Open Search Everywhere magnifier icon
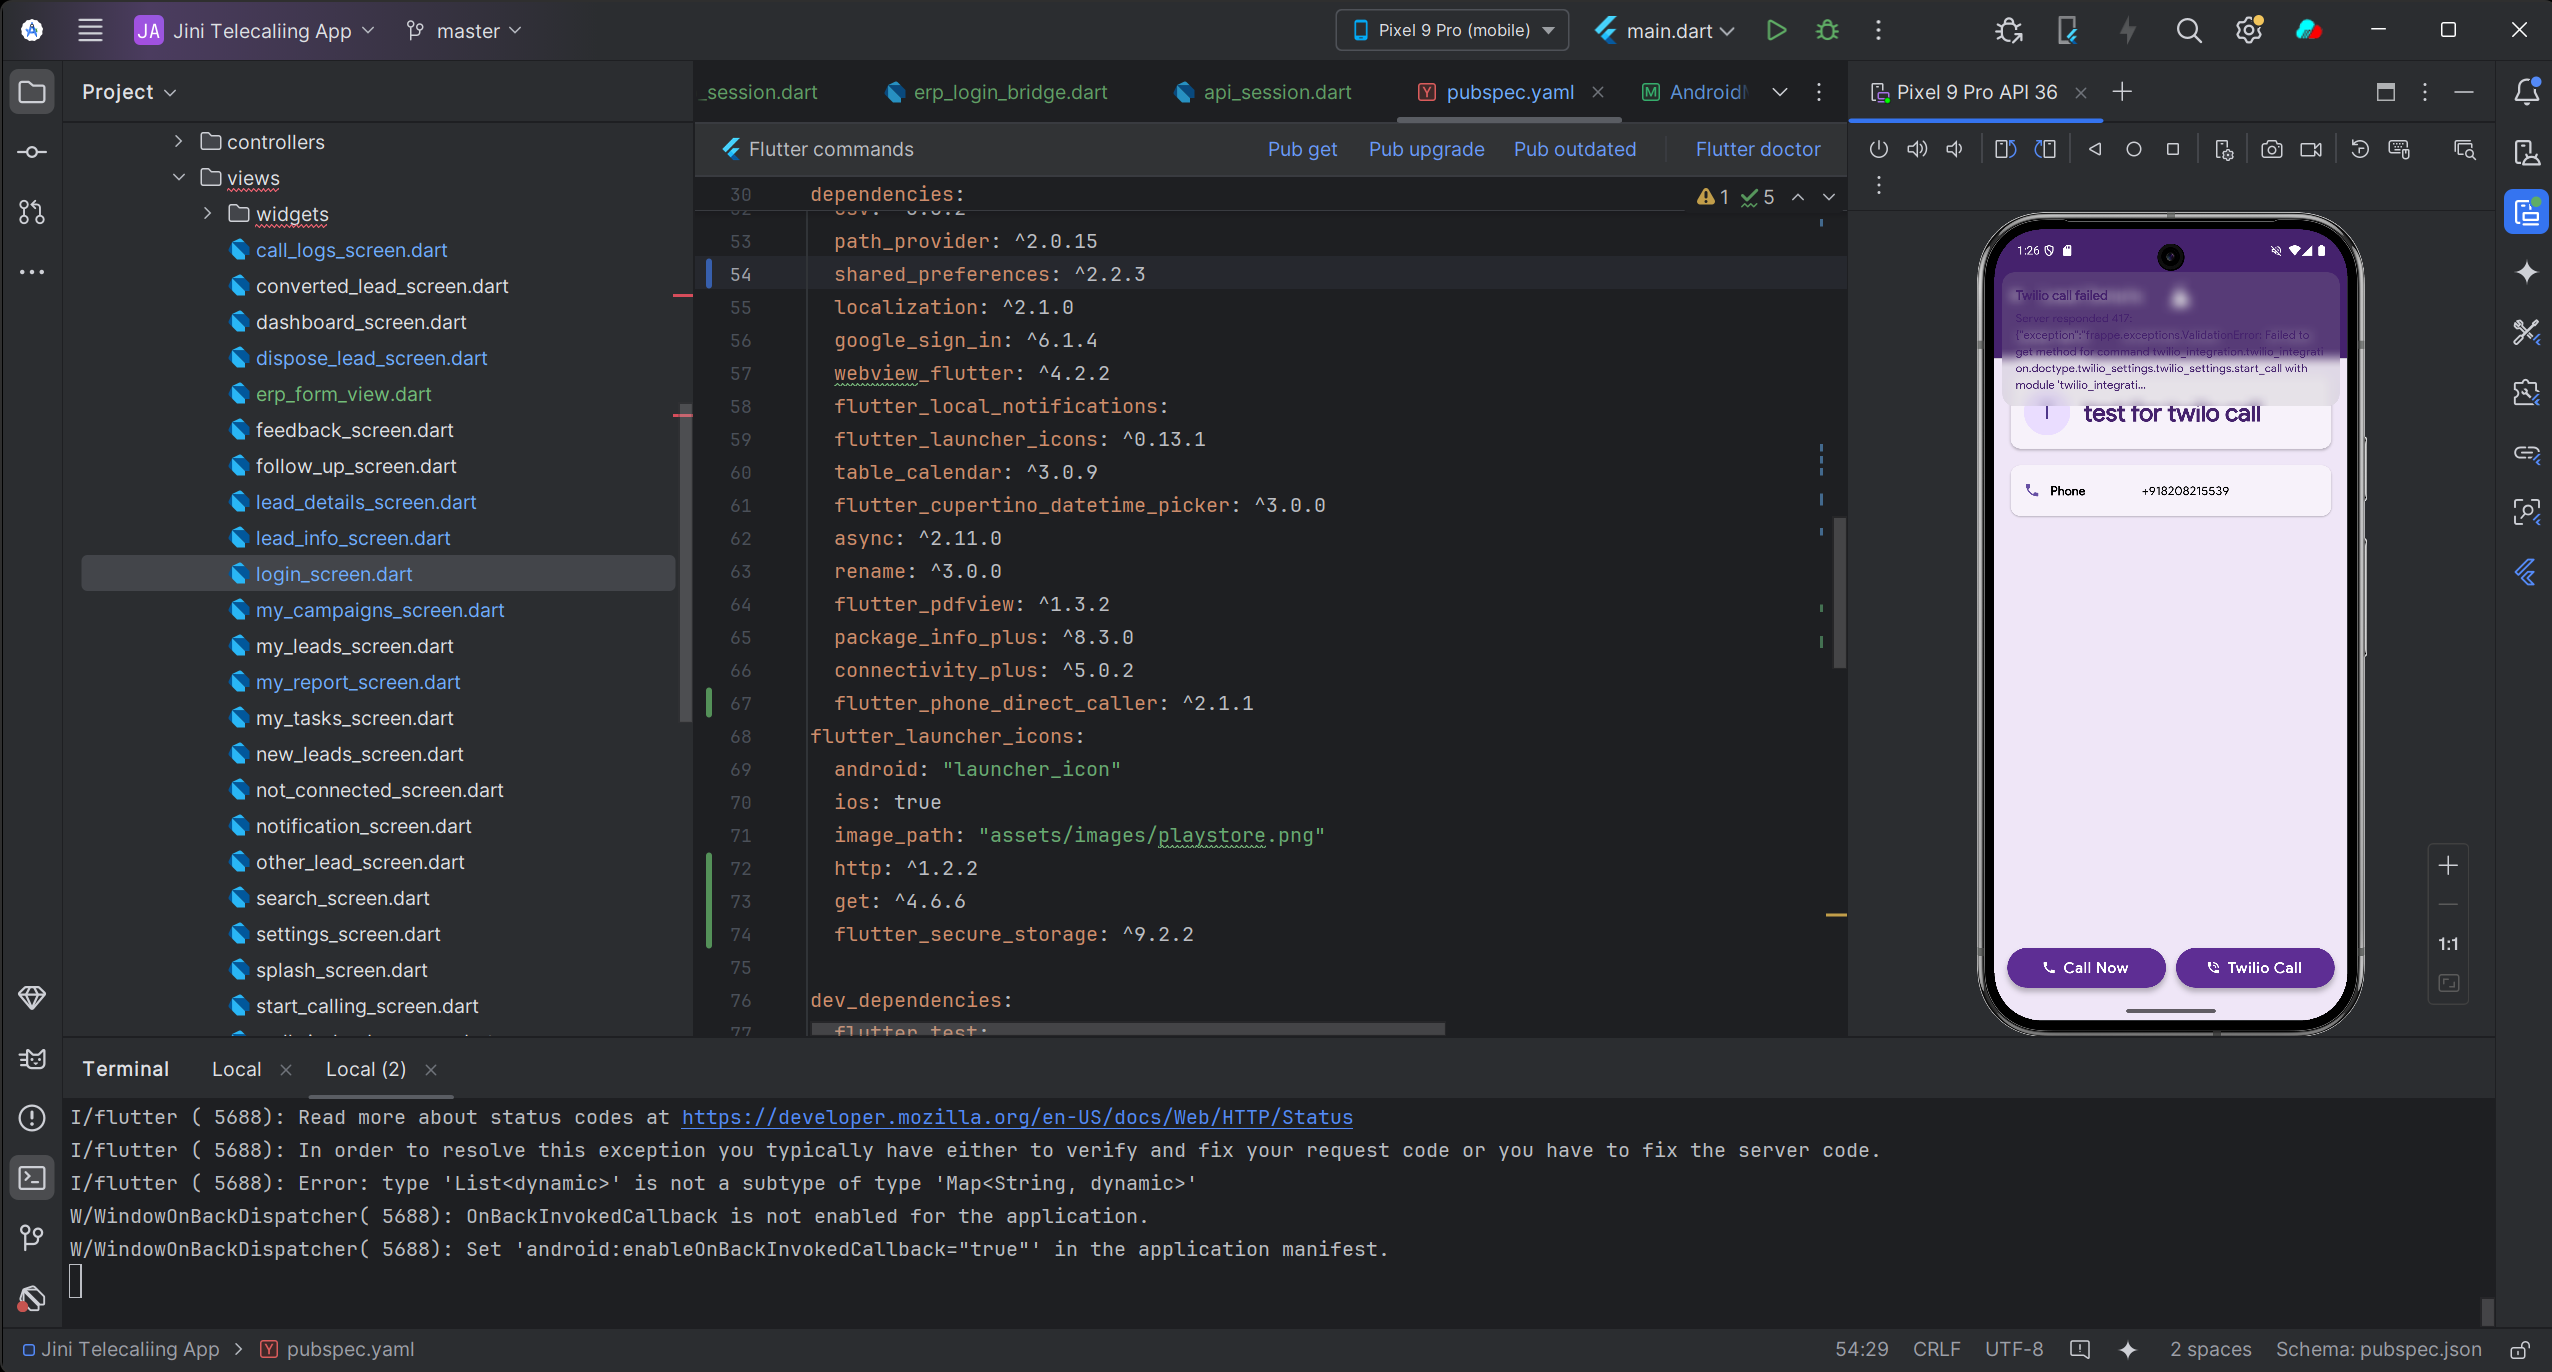The height and width of the screenshot is (1372, 2552). [2188, 30]
